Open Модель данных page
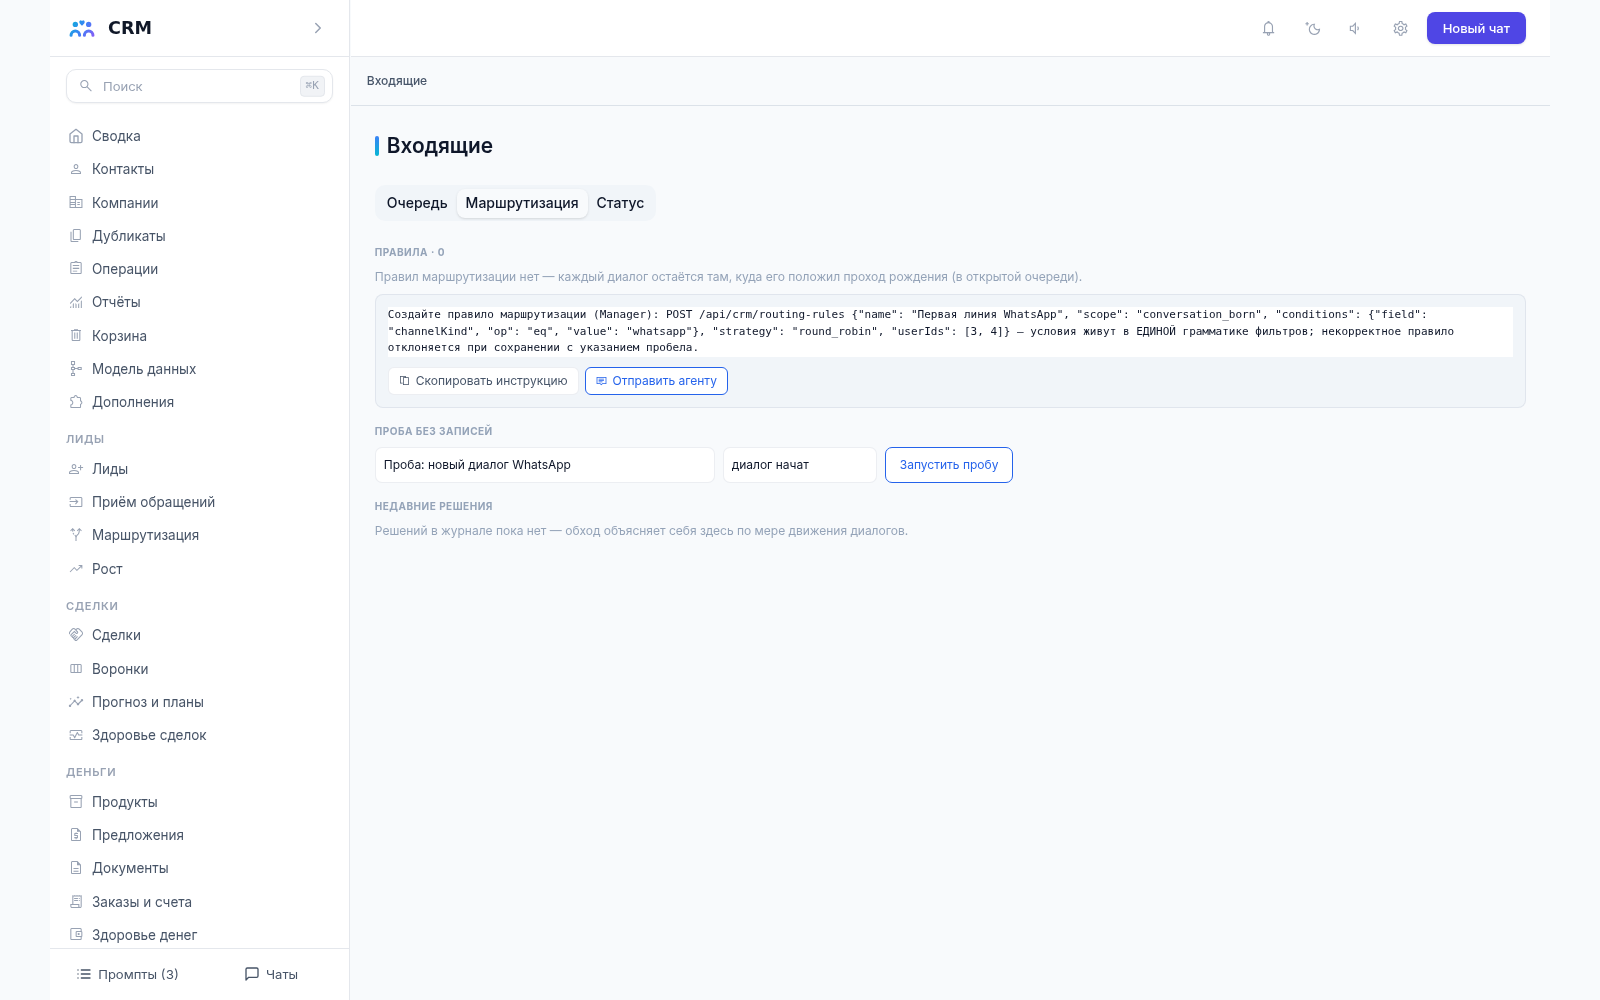Image resolution: width=1600 pixels, height=1000 pixels. click(x=199, y=369)
